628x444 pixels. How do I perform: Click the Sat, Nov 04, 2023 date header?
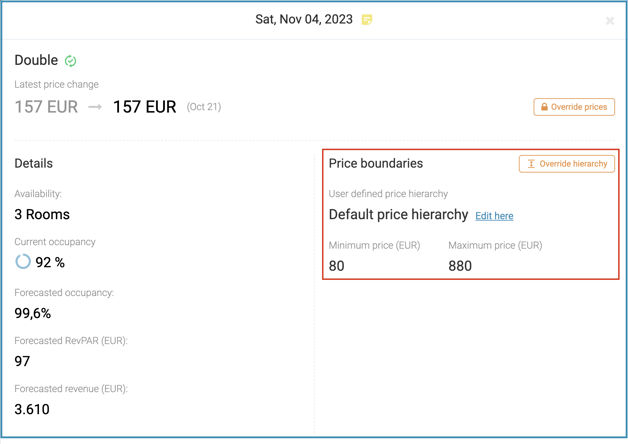(304, 19)
